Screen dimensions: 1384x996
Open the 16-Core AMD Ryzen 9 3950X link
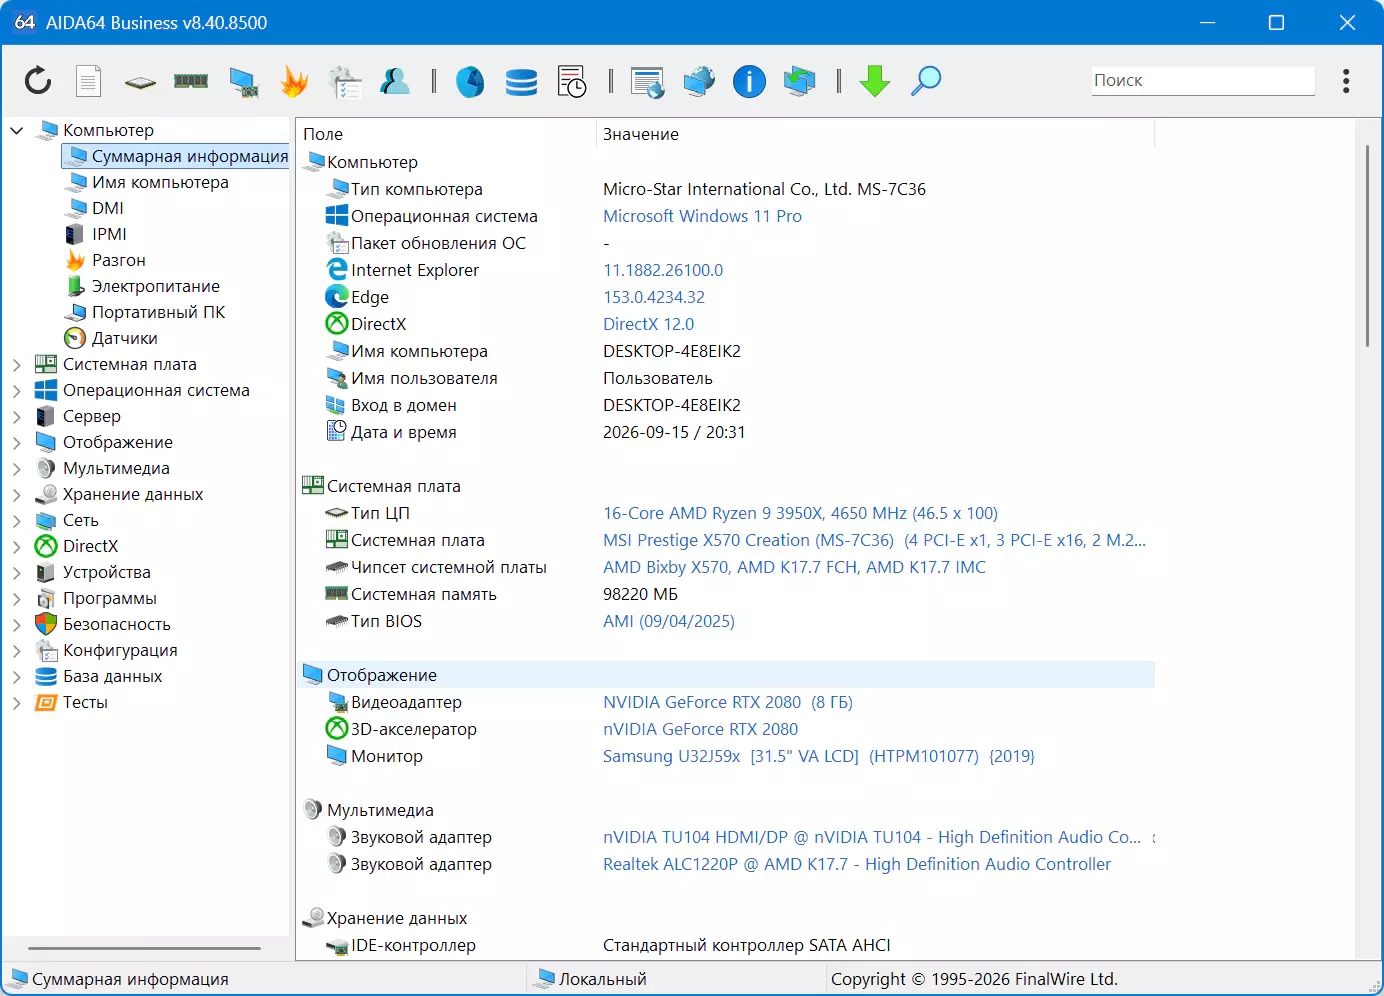click(800, 513)
